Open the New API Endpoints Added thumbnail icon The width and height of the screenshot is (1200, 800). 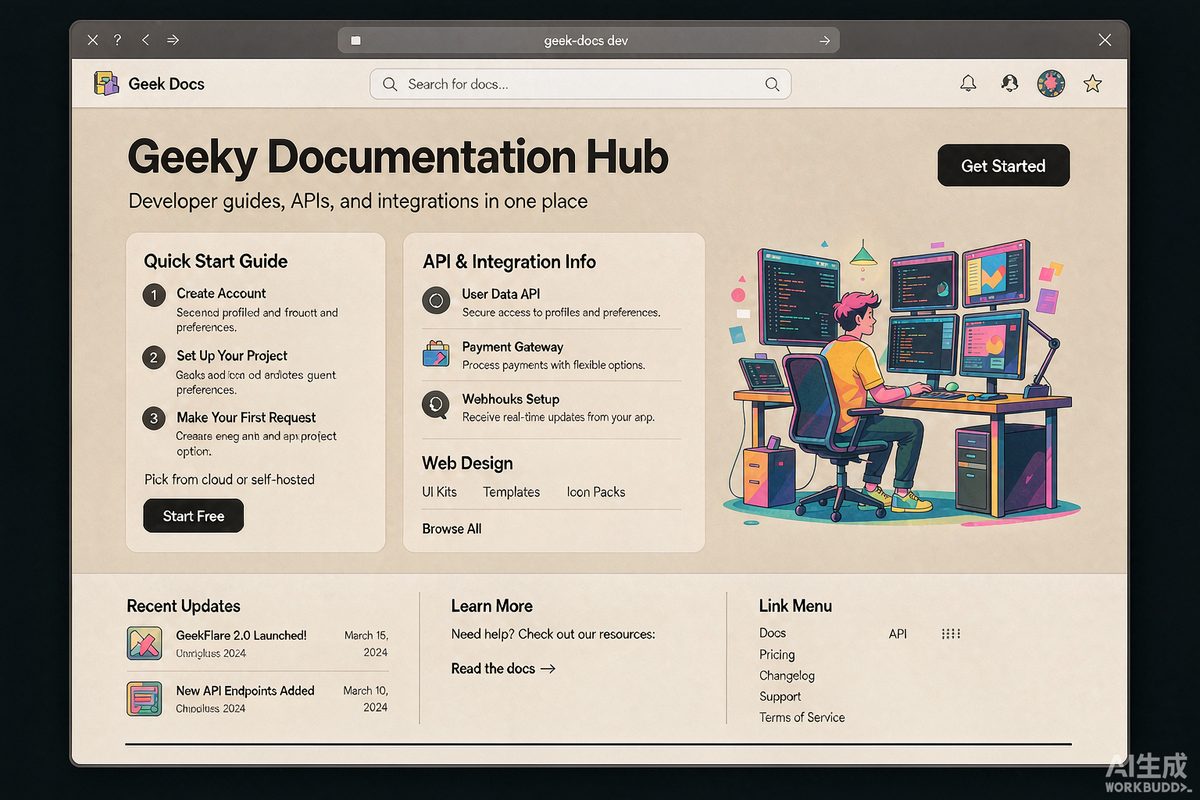144,698
